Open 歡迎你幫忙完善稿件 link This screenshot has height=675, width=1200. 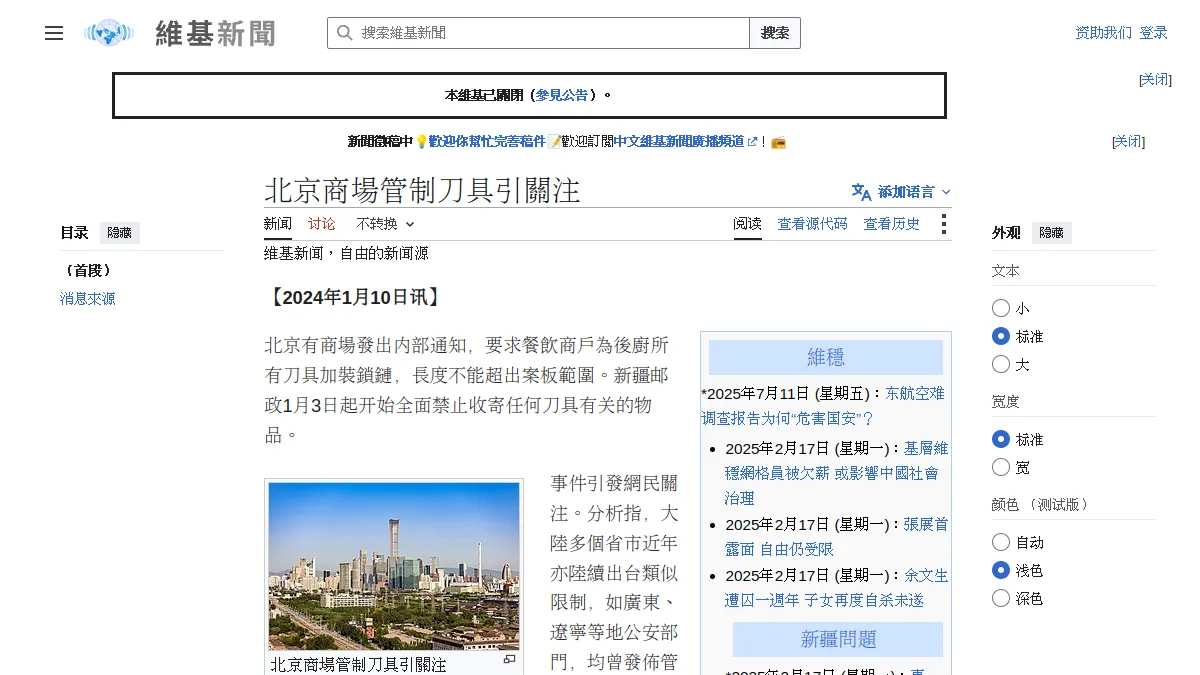tap(488, 142)
